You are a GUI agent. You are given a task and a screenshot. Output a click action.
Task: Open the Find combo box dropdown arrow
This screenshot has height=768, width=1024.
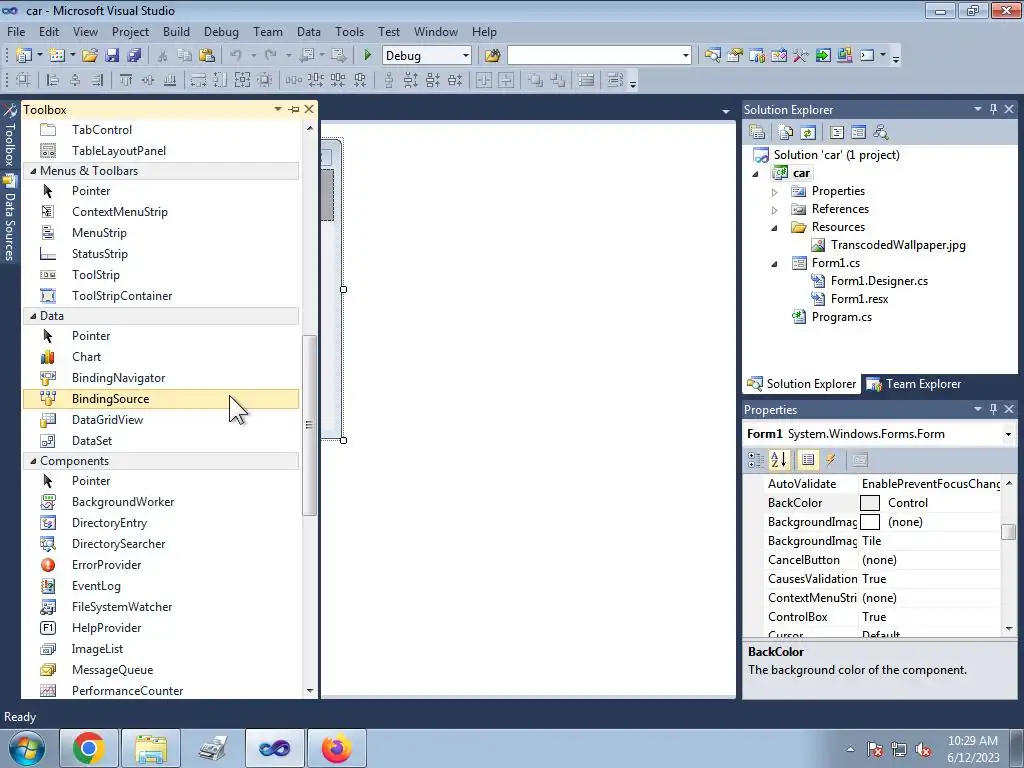coord(685,56)
